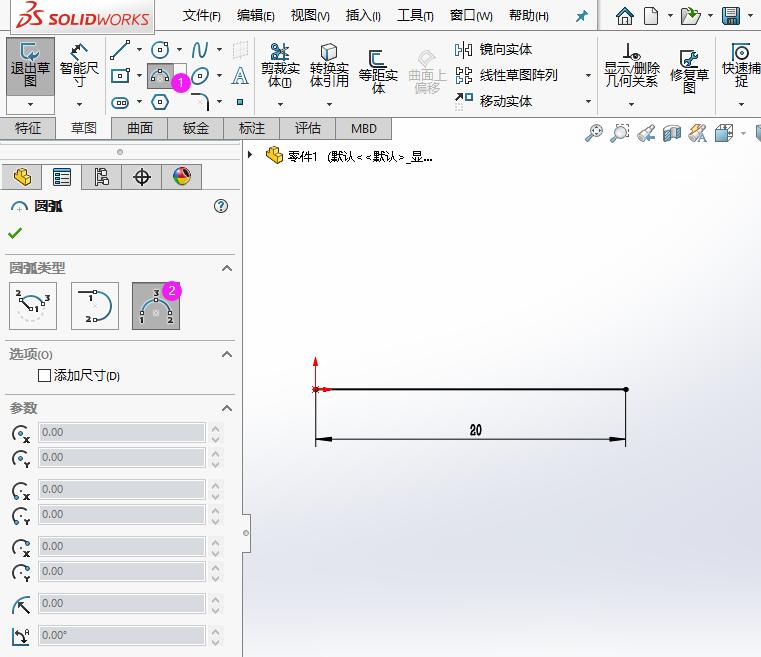Click the Zoom to Fit icon
The image size is (761, 657).
point(594,132)
